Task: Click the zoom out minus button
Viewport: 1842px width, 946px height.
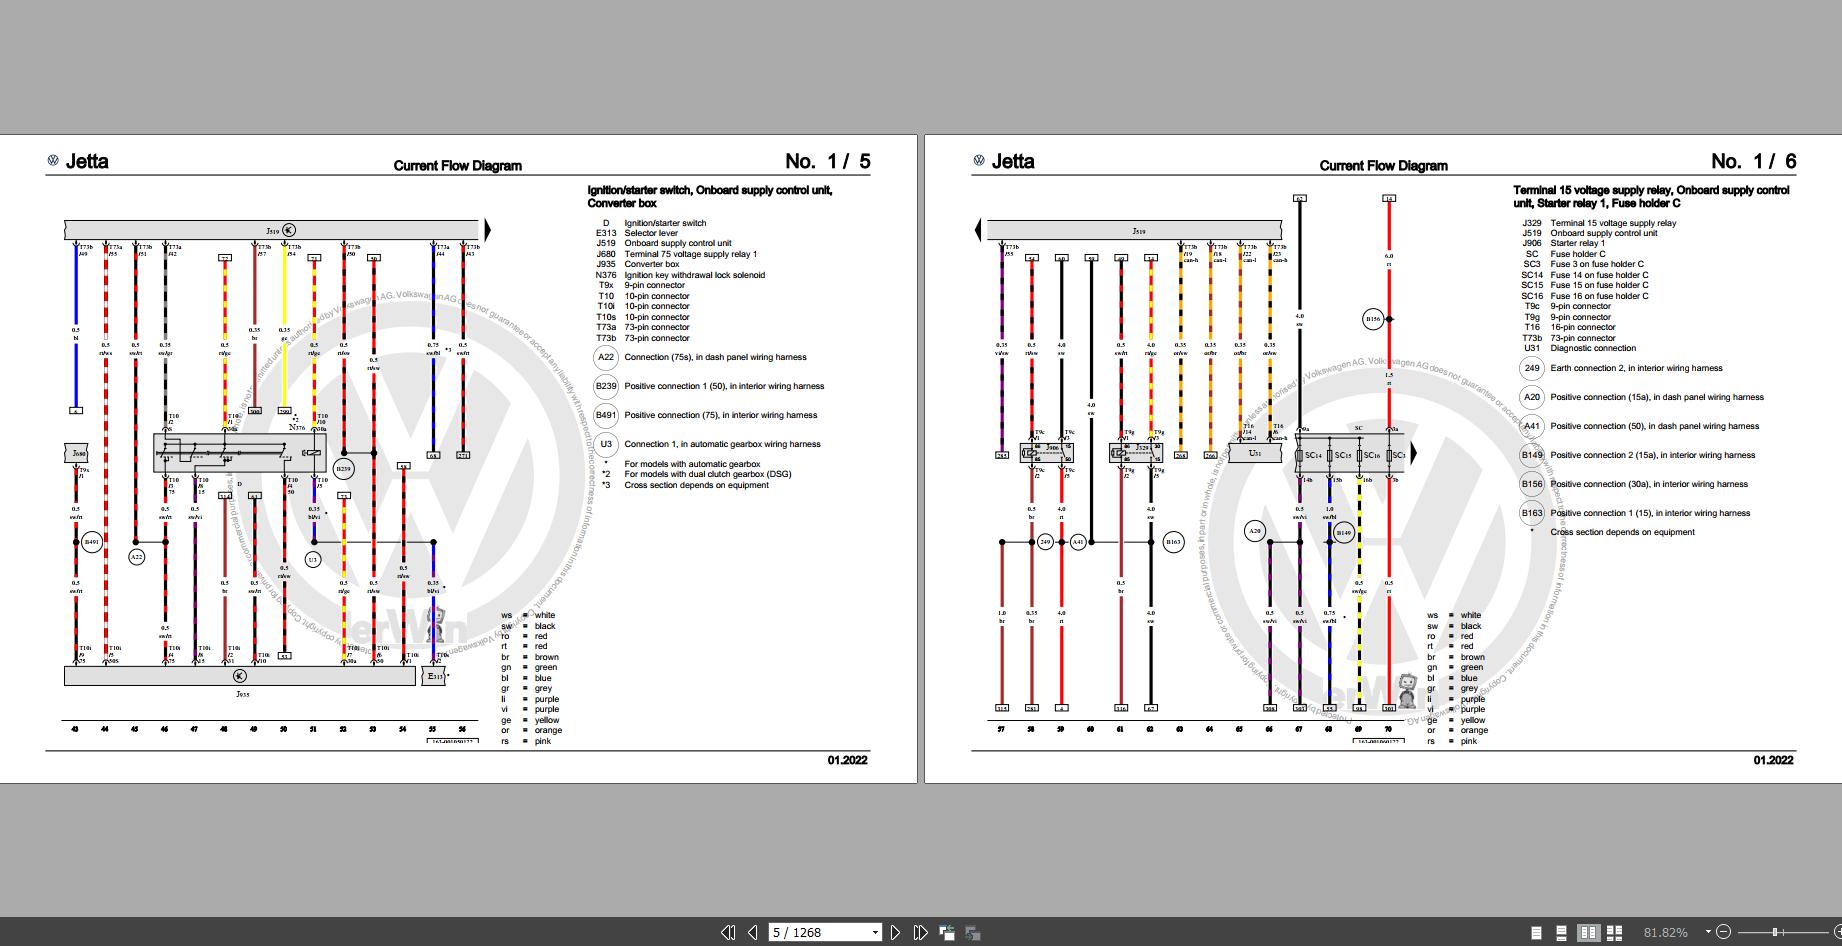Action: (x=1724, y=932)
